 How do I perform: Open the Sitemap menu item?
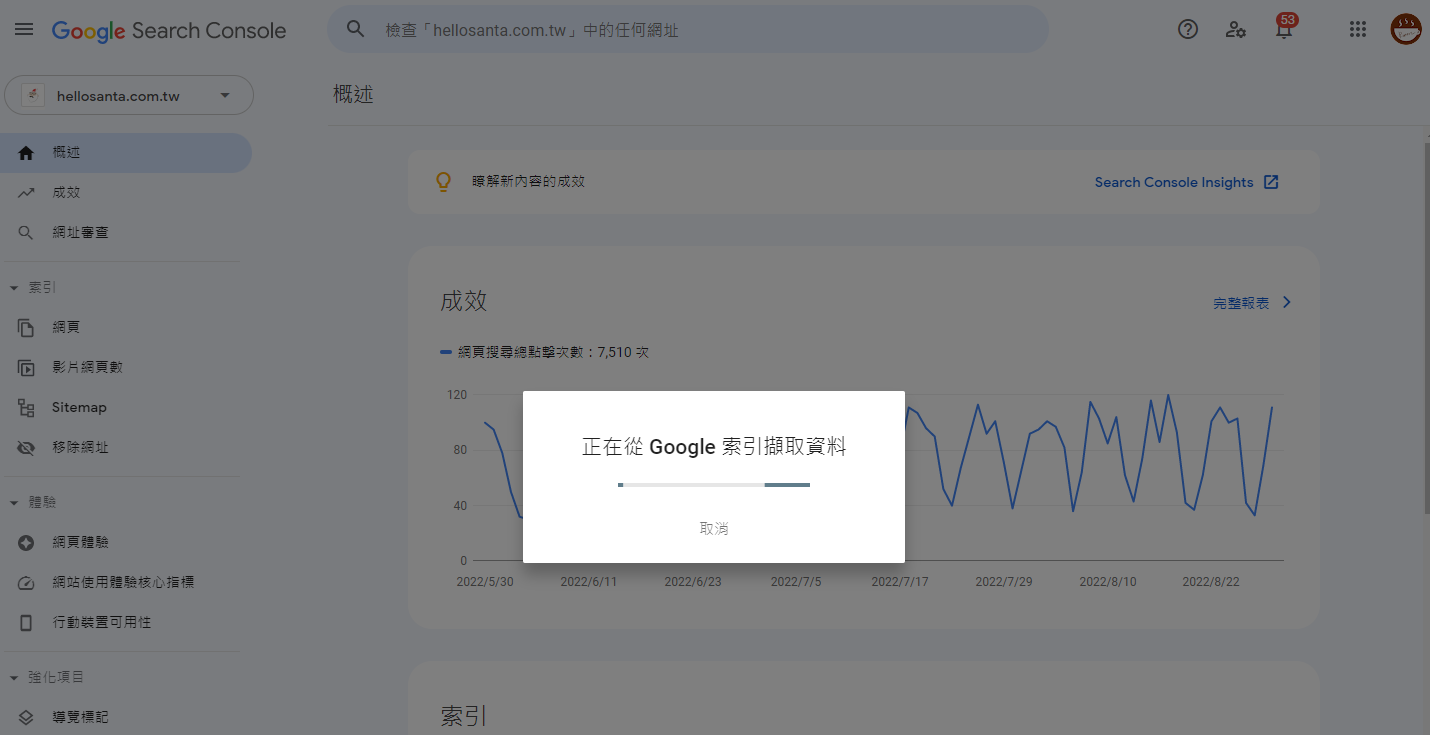126,408
